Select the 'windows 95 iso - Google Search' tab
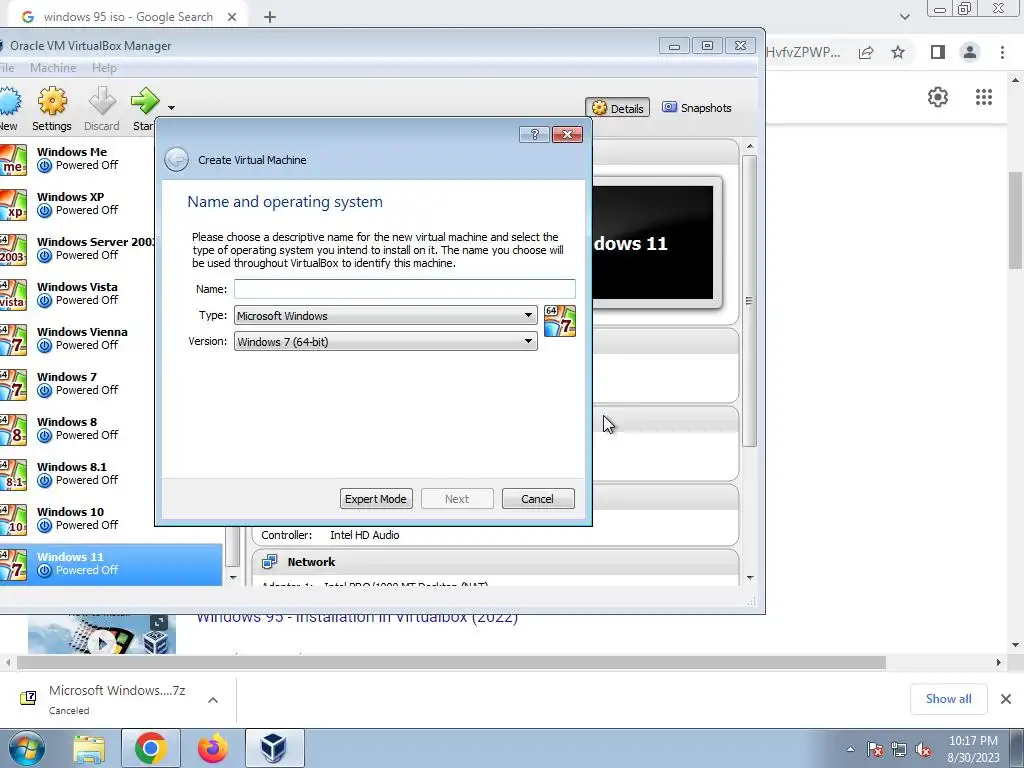The image size is (1024, 768). pos(128,17)
